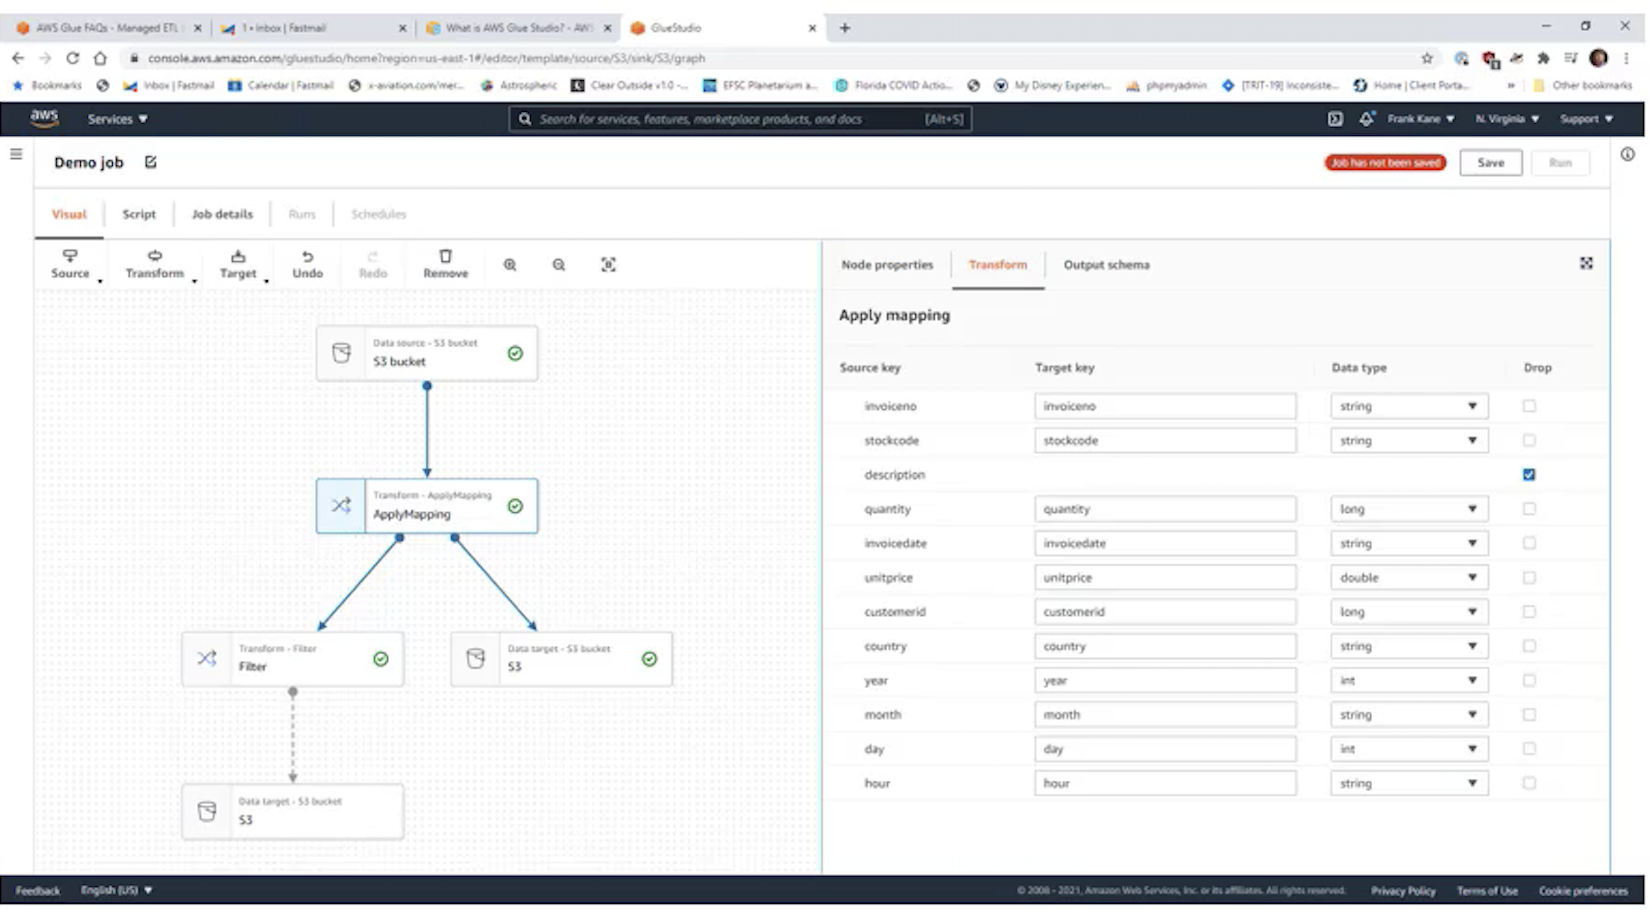The width and height of the screenshot is (1650, 910).
Task: Edit the country target key field
Action: (x=1165, y=646)
